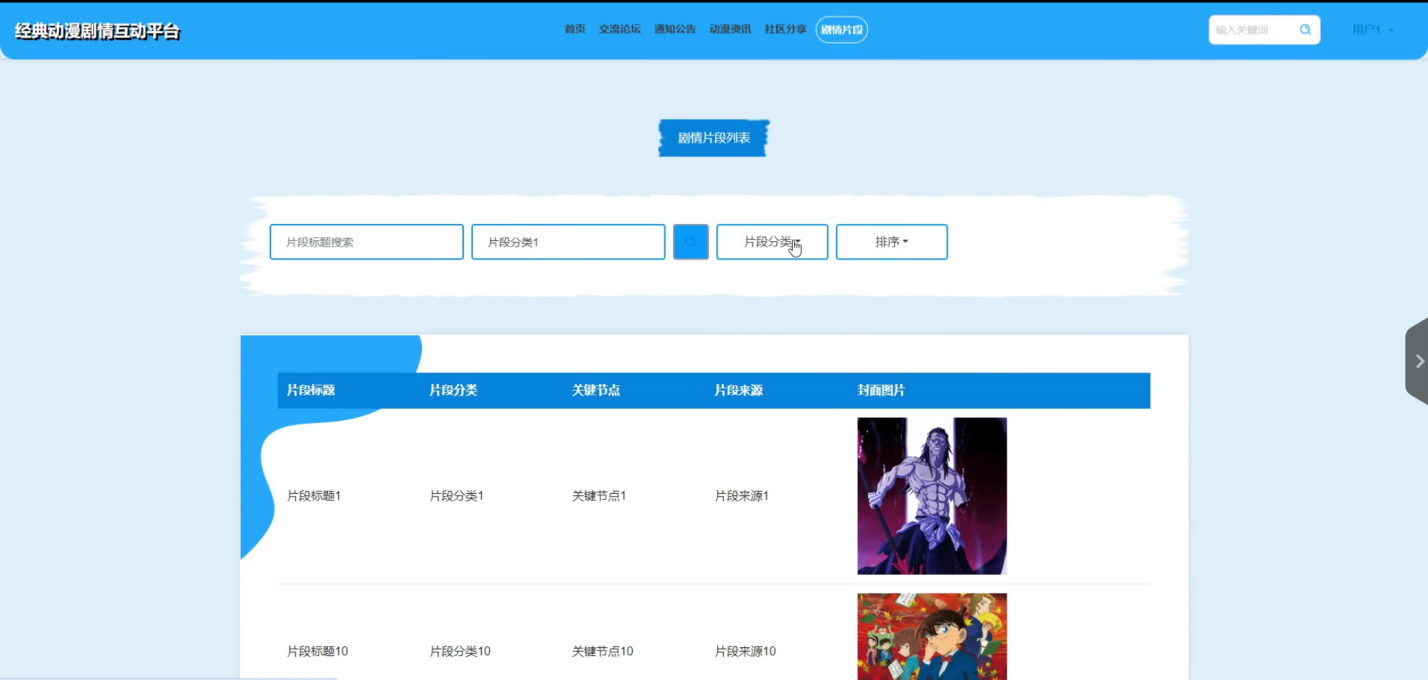Screen dimensions: 1428x680
Task: Go to 首页 in navigation
Action: [575, 30]
